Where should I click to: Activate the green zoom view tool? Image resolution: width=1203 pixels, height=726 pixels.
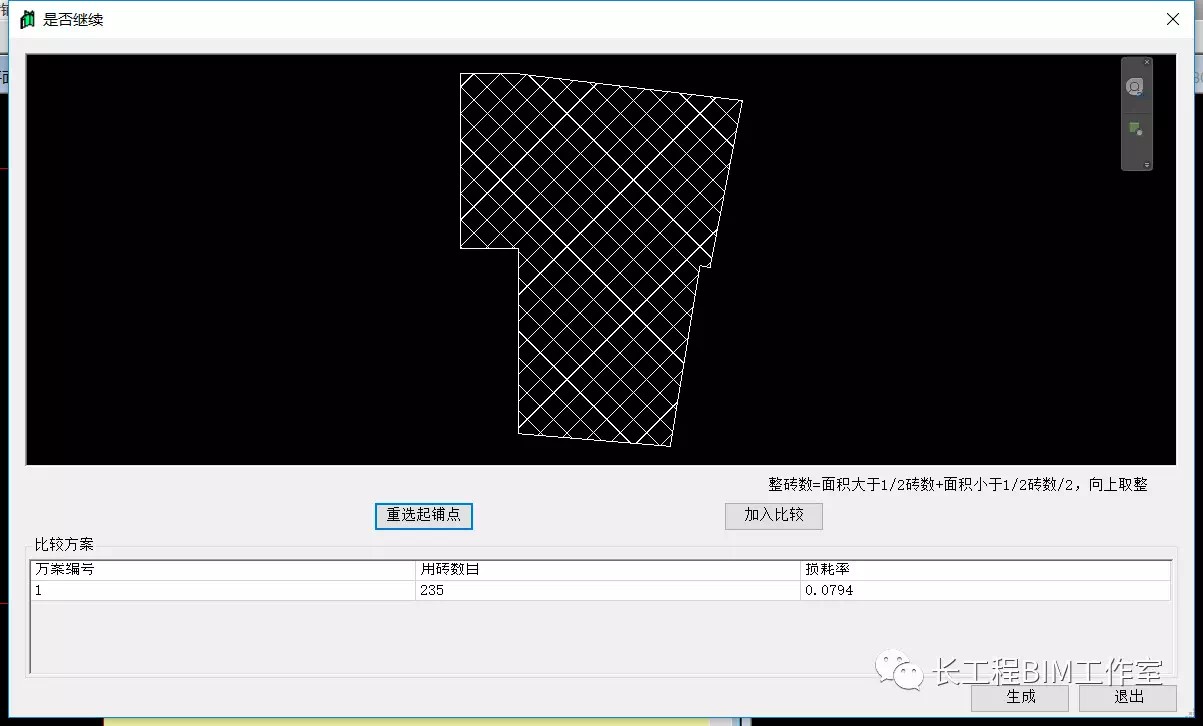[x=1135, y=129]
